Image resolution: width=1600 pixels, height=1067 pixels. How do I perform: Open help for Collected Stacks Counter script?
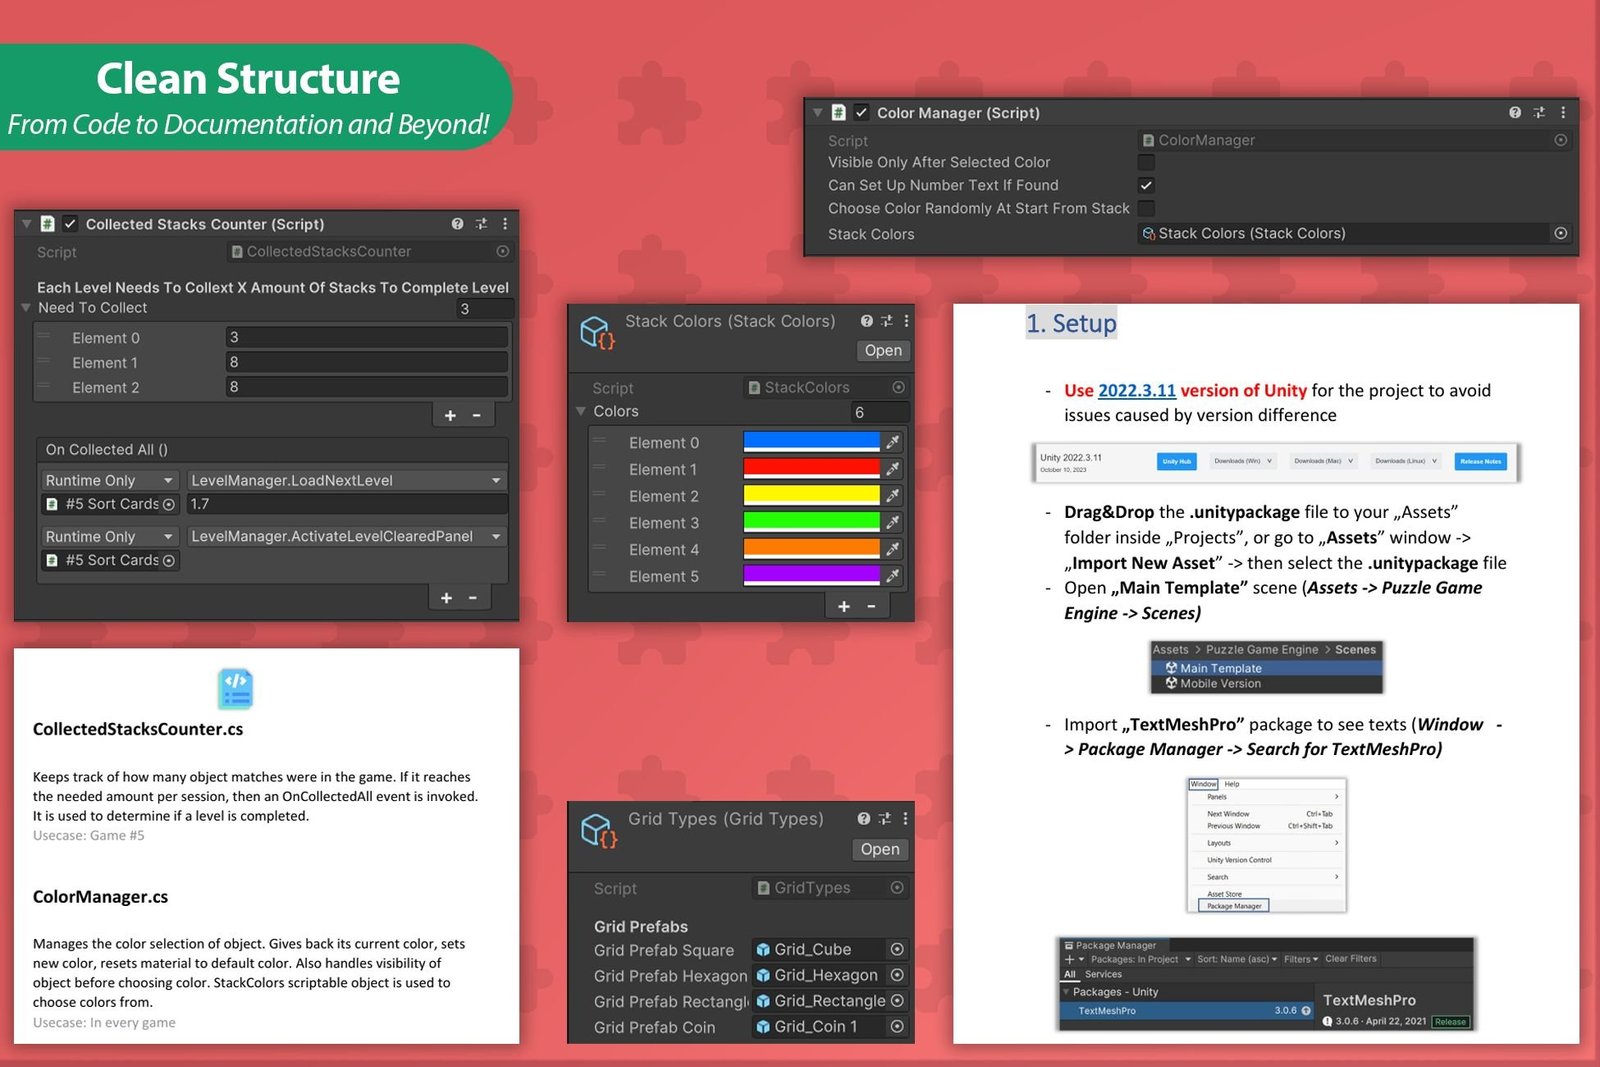457,224
